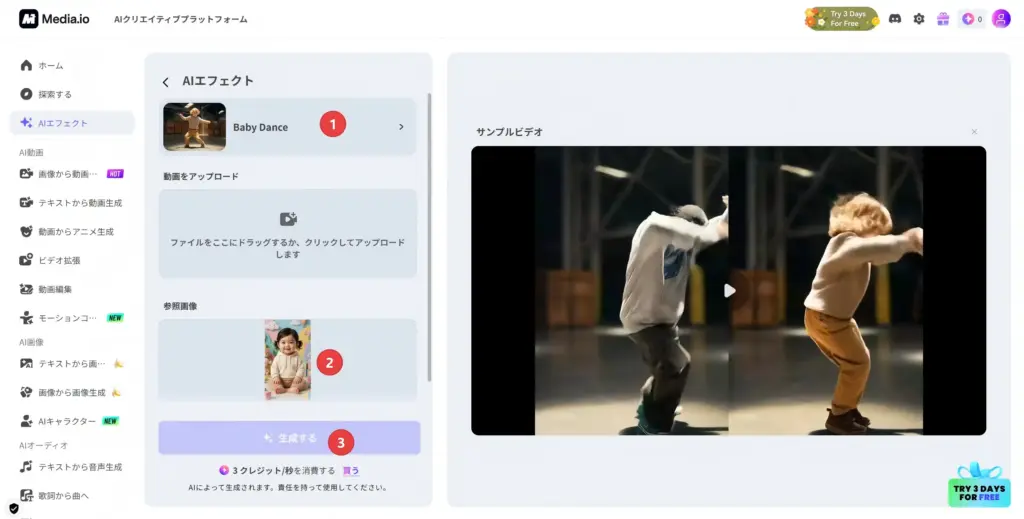The image size is (1024, 519).
Task: Click the AIクリエイティブプラットフォーム header text
Action: point(181,20)
